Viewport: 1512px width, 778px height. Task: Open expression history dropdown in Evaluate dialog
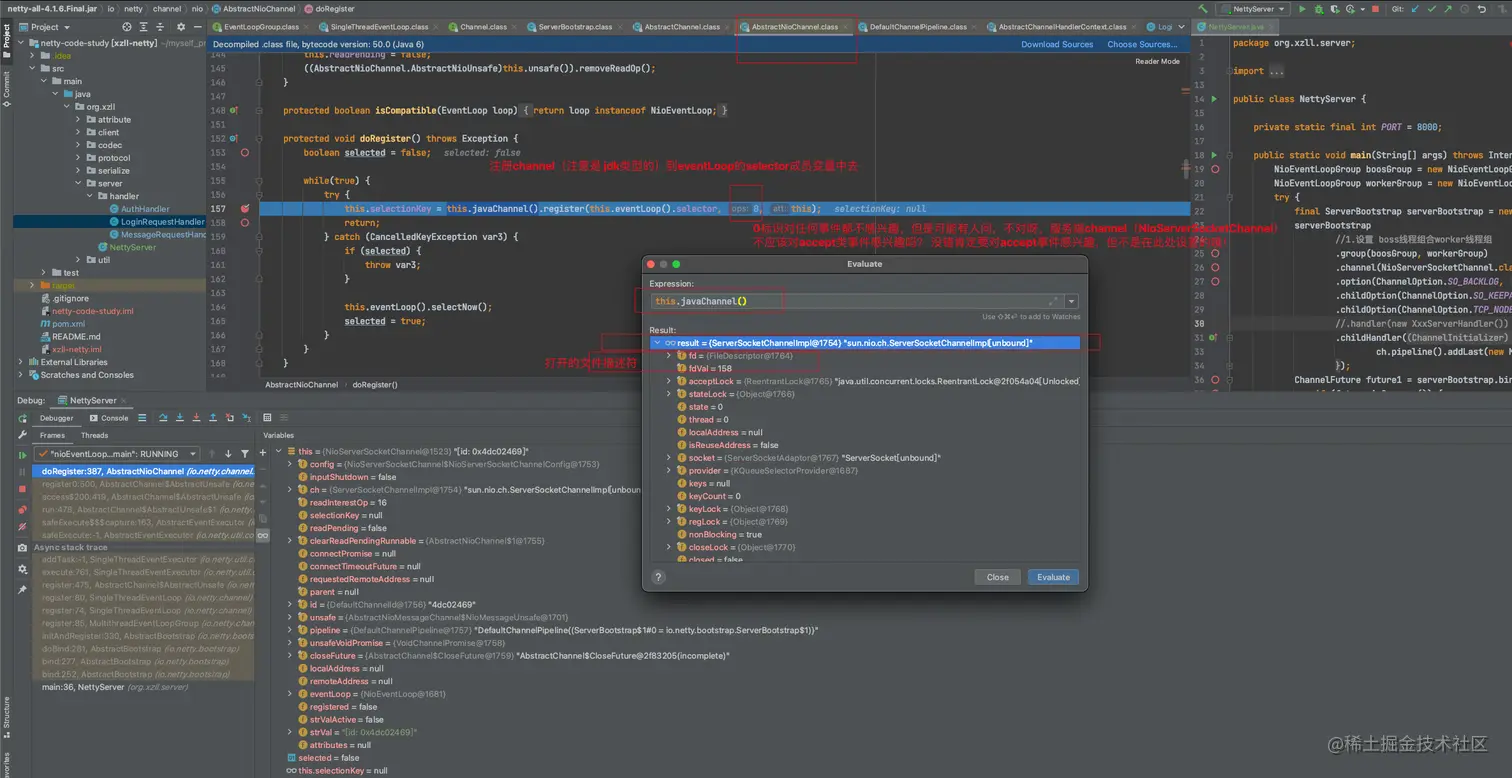(x=1072, y=301)
